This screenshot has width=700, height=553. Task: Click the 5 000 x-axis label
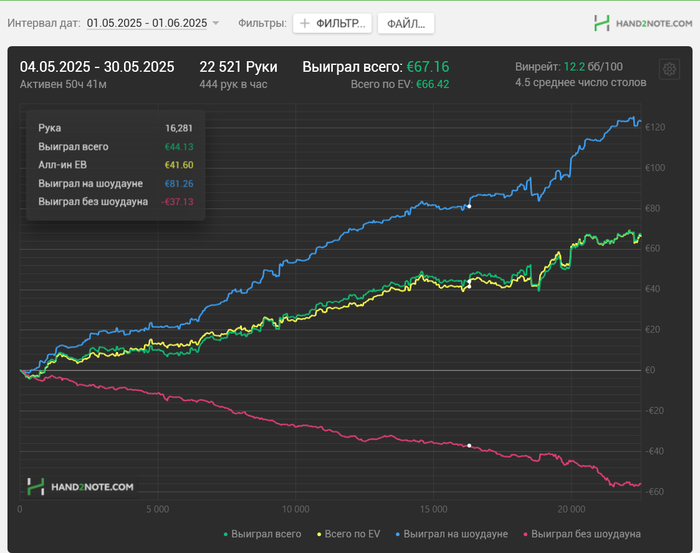coord(158,509)
